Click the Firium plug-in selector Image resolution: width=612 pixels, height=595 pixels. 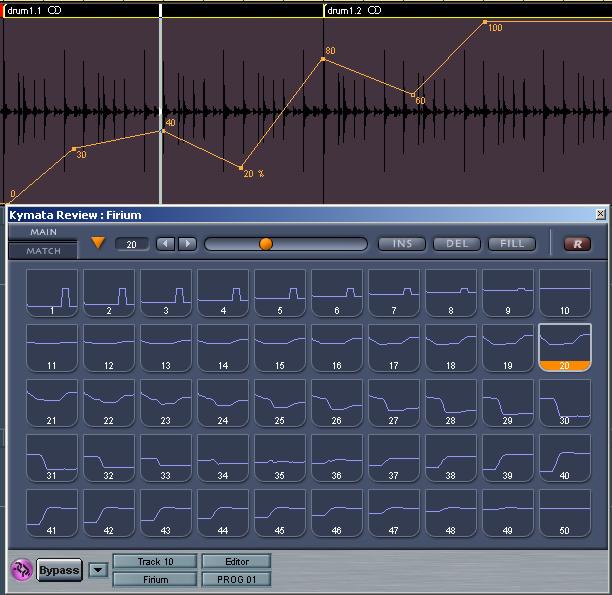[155, 579]
